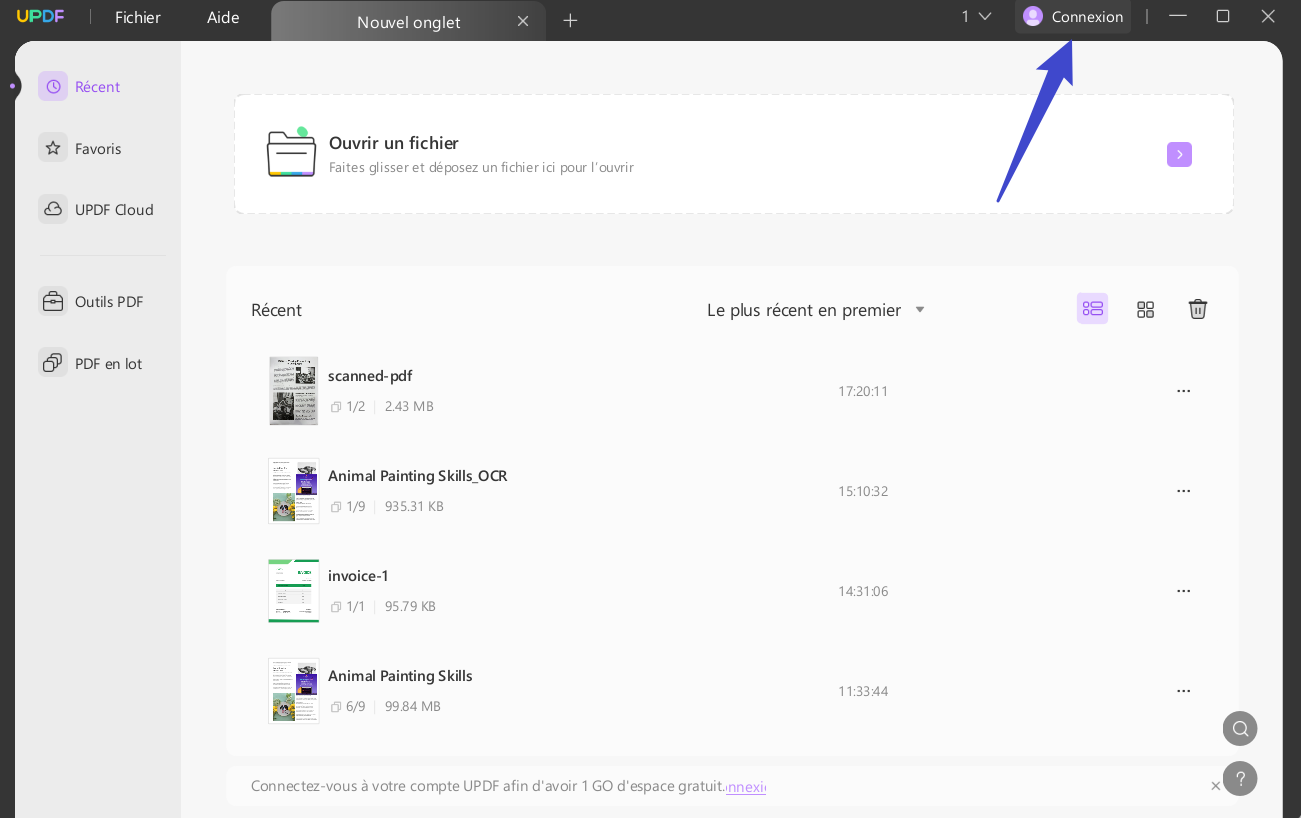Image resolution: width=1301 pixels, height=818 pixels.
Task: Open the Favoris sidebar section
Action: coord(81,148)
